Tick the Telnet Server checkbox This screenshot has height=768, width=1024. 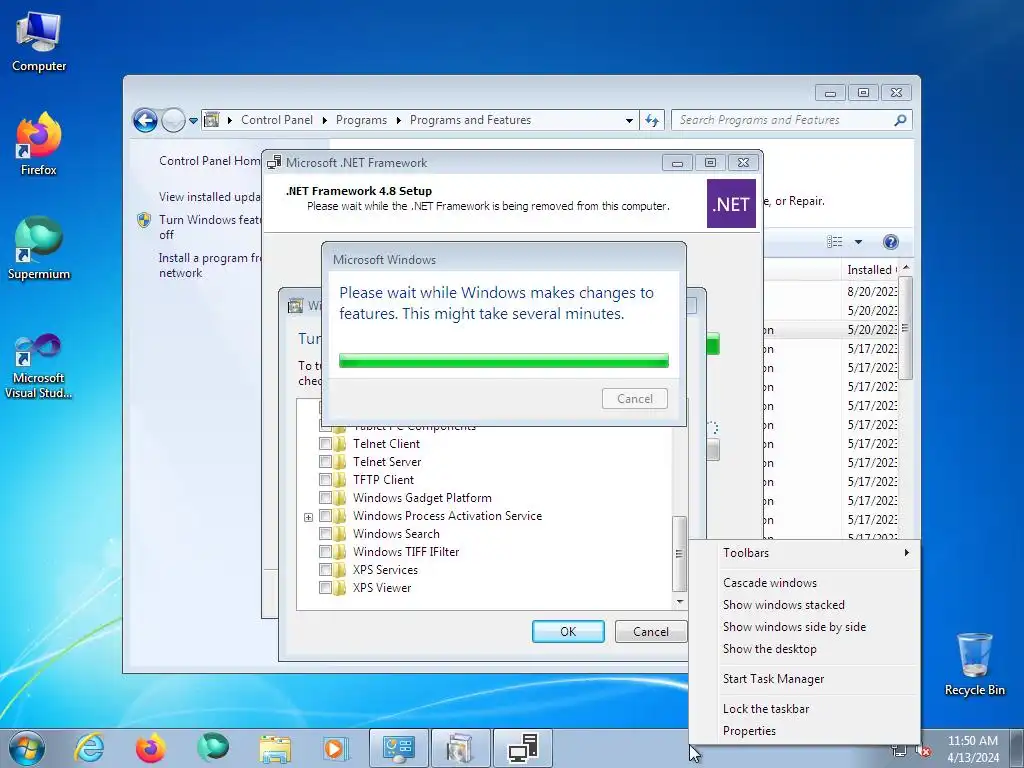pos(325,462)
